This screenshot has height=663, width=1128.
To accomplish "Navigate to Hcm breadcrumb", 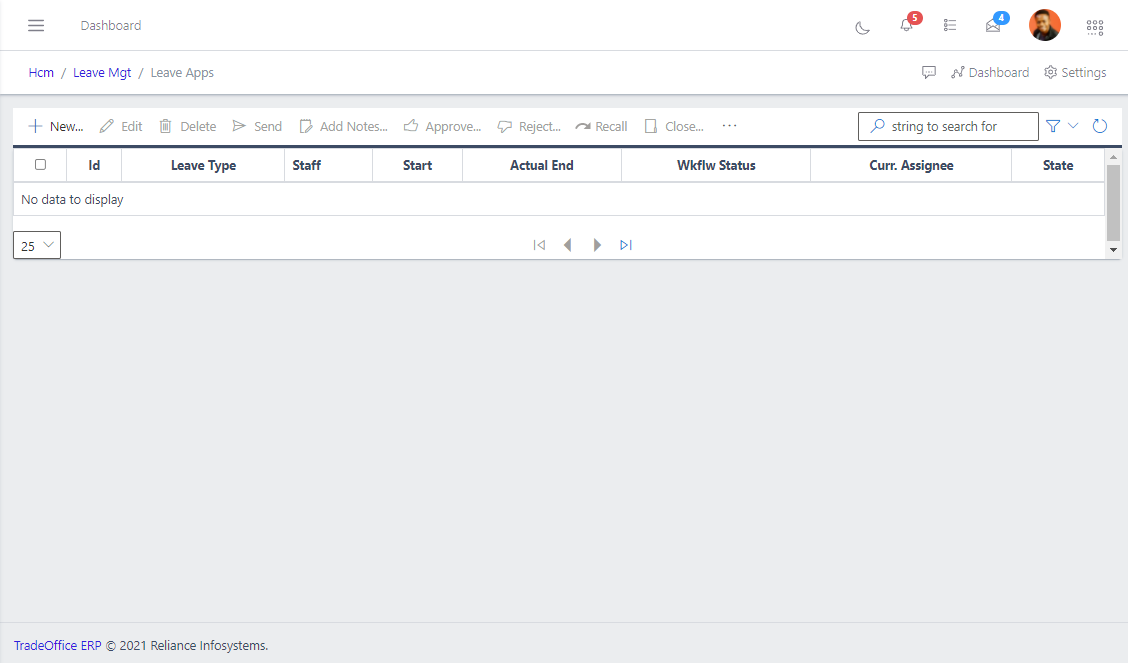I will point(41,72).
